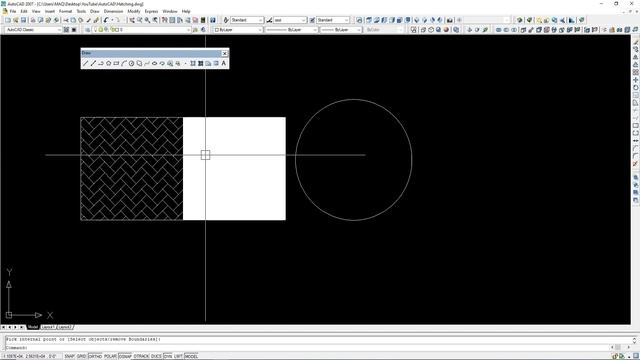Toggle OTRACK in status bar
This screenshot has width=640, height=360.
(141, 356)
